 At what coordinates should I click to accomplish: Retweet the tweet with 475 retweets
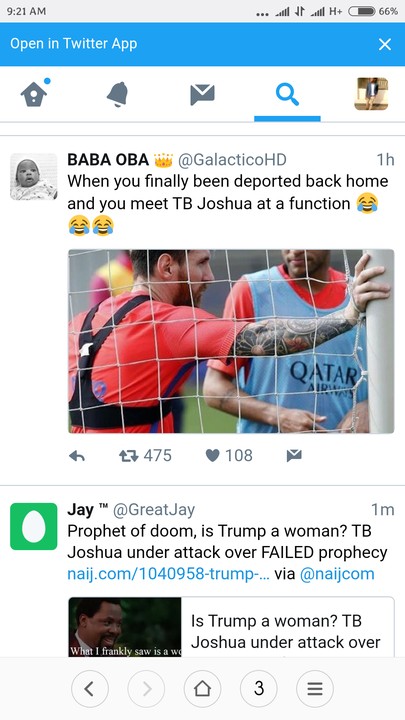[145, 456]
